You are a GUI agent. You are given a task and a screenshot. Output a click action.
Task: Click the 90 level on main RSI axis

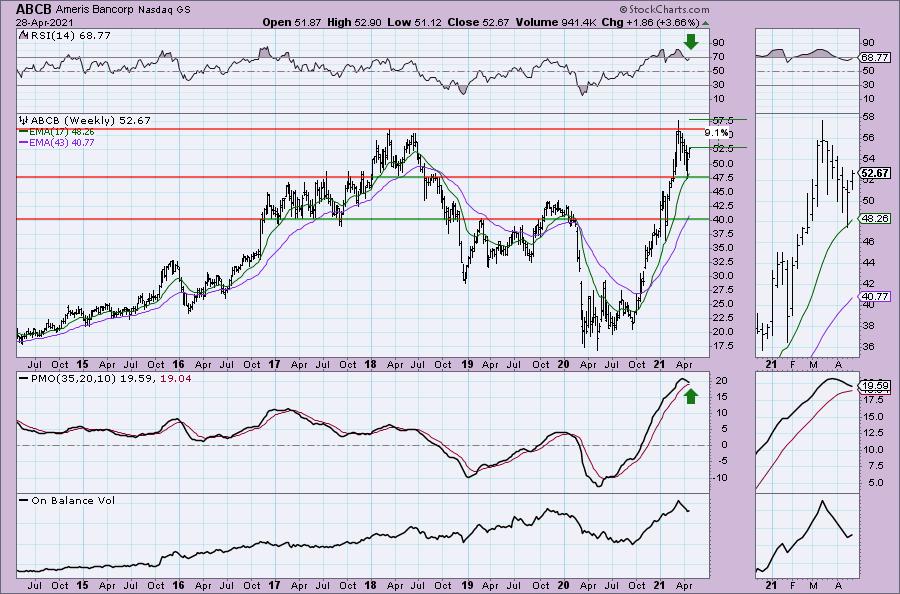coord(719,43)
